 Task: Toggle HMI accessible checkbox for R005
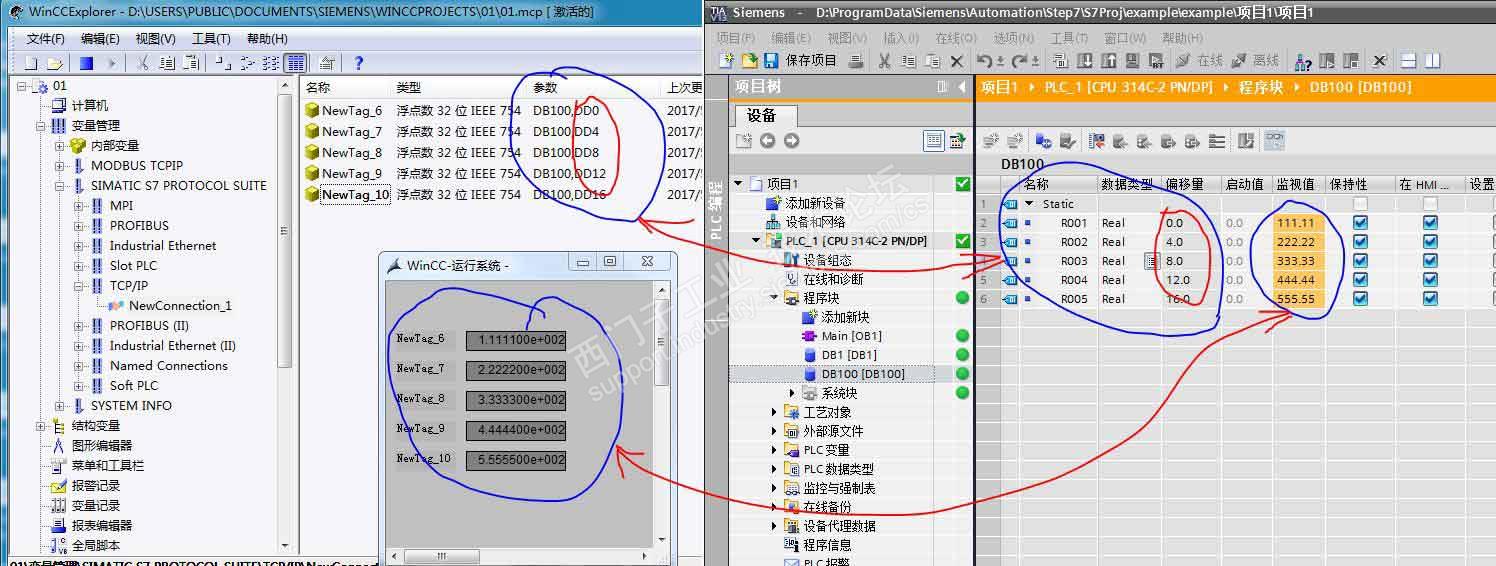[x=1431, y=299]
